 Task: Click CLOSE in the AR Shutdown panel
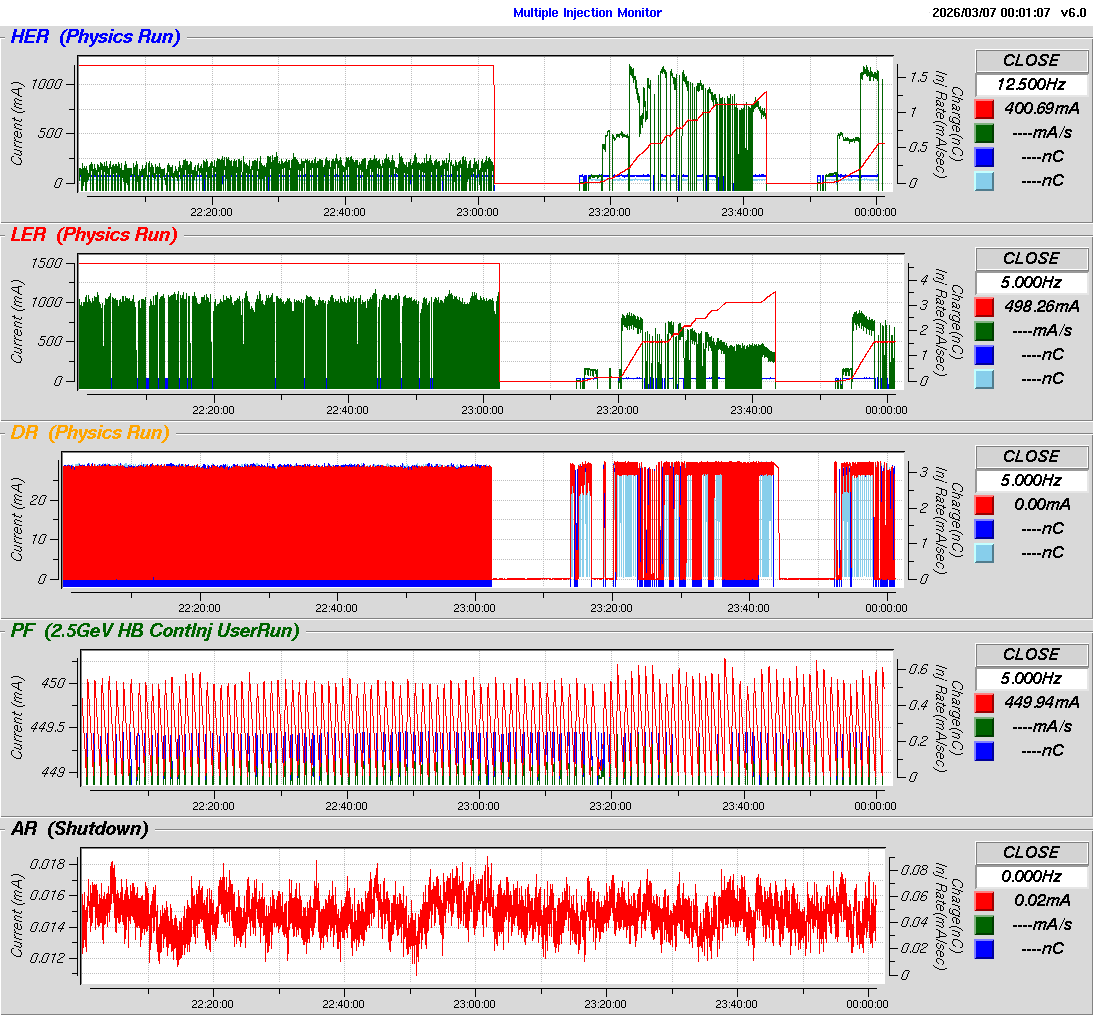pos(1031,852)
